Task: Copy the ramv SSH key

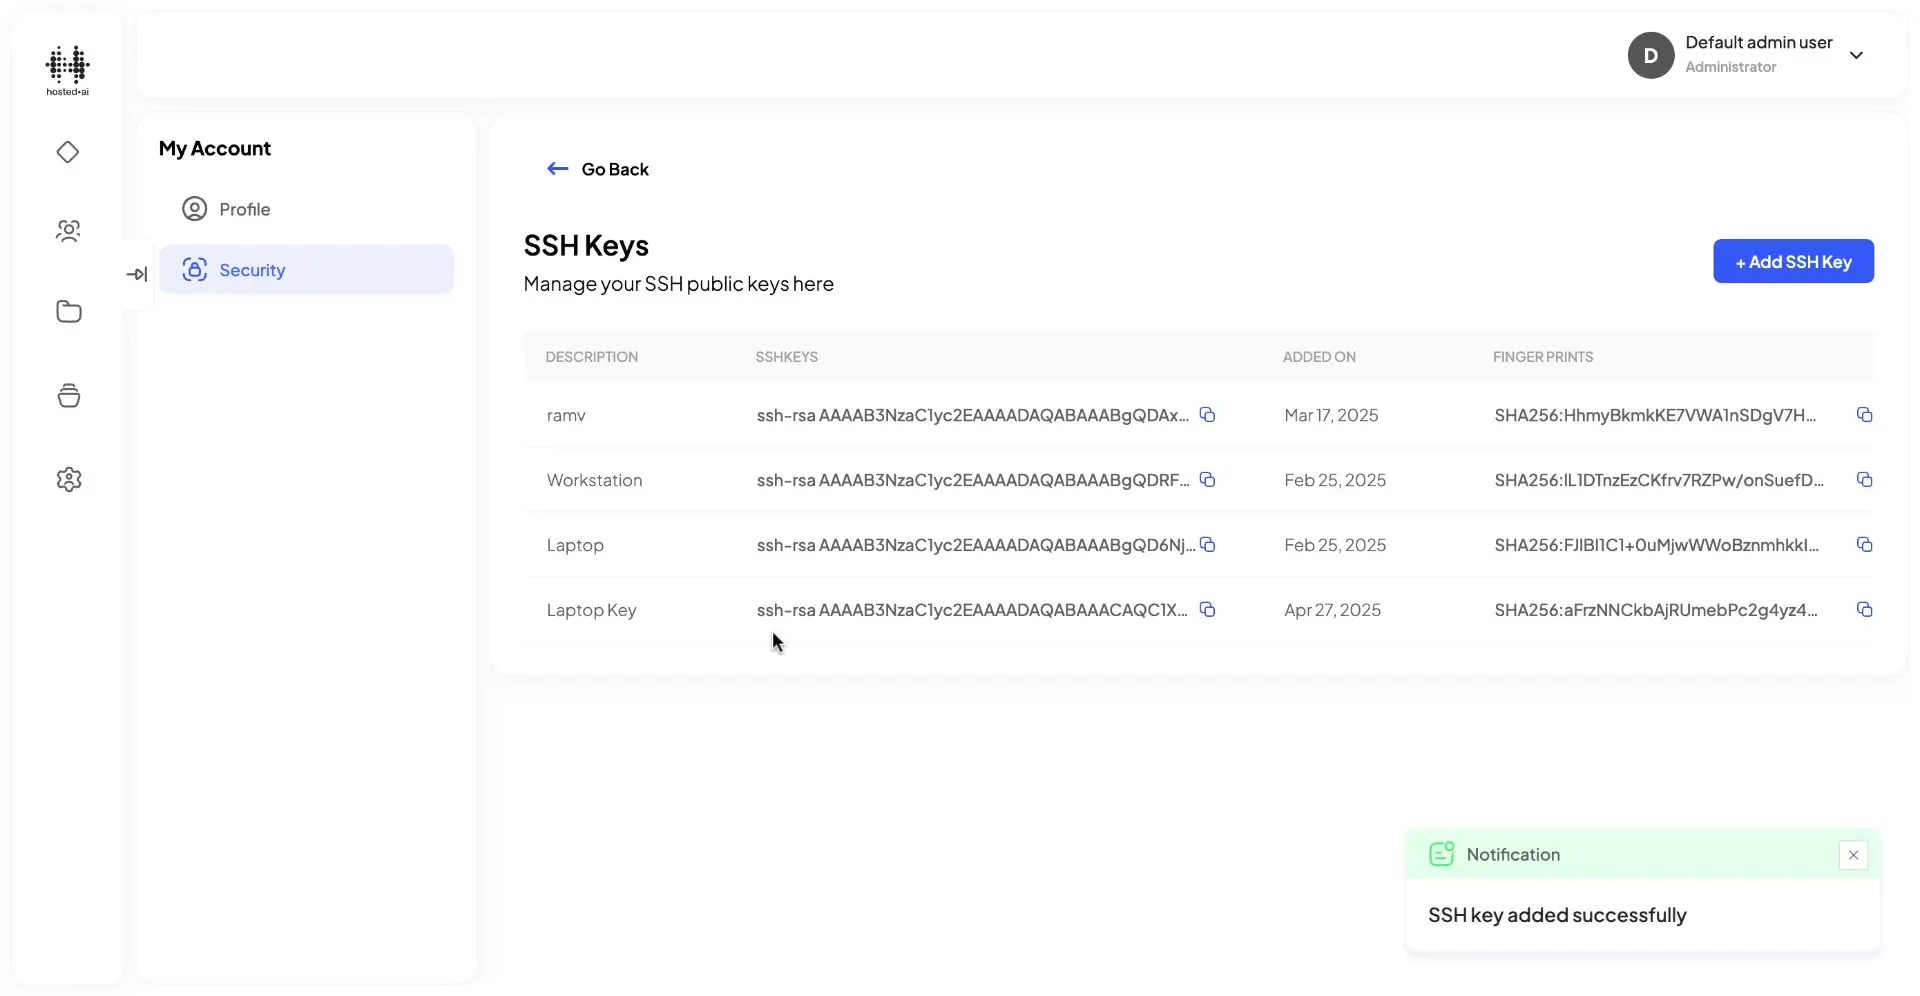Action: 1208,414
